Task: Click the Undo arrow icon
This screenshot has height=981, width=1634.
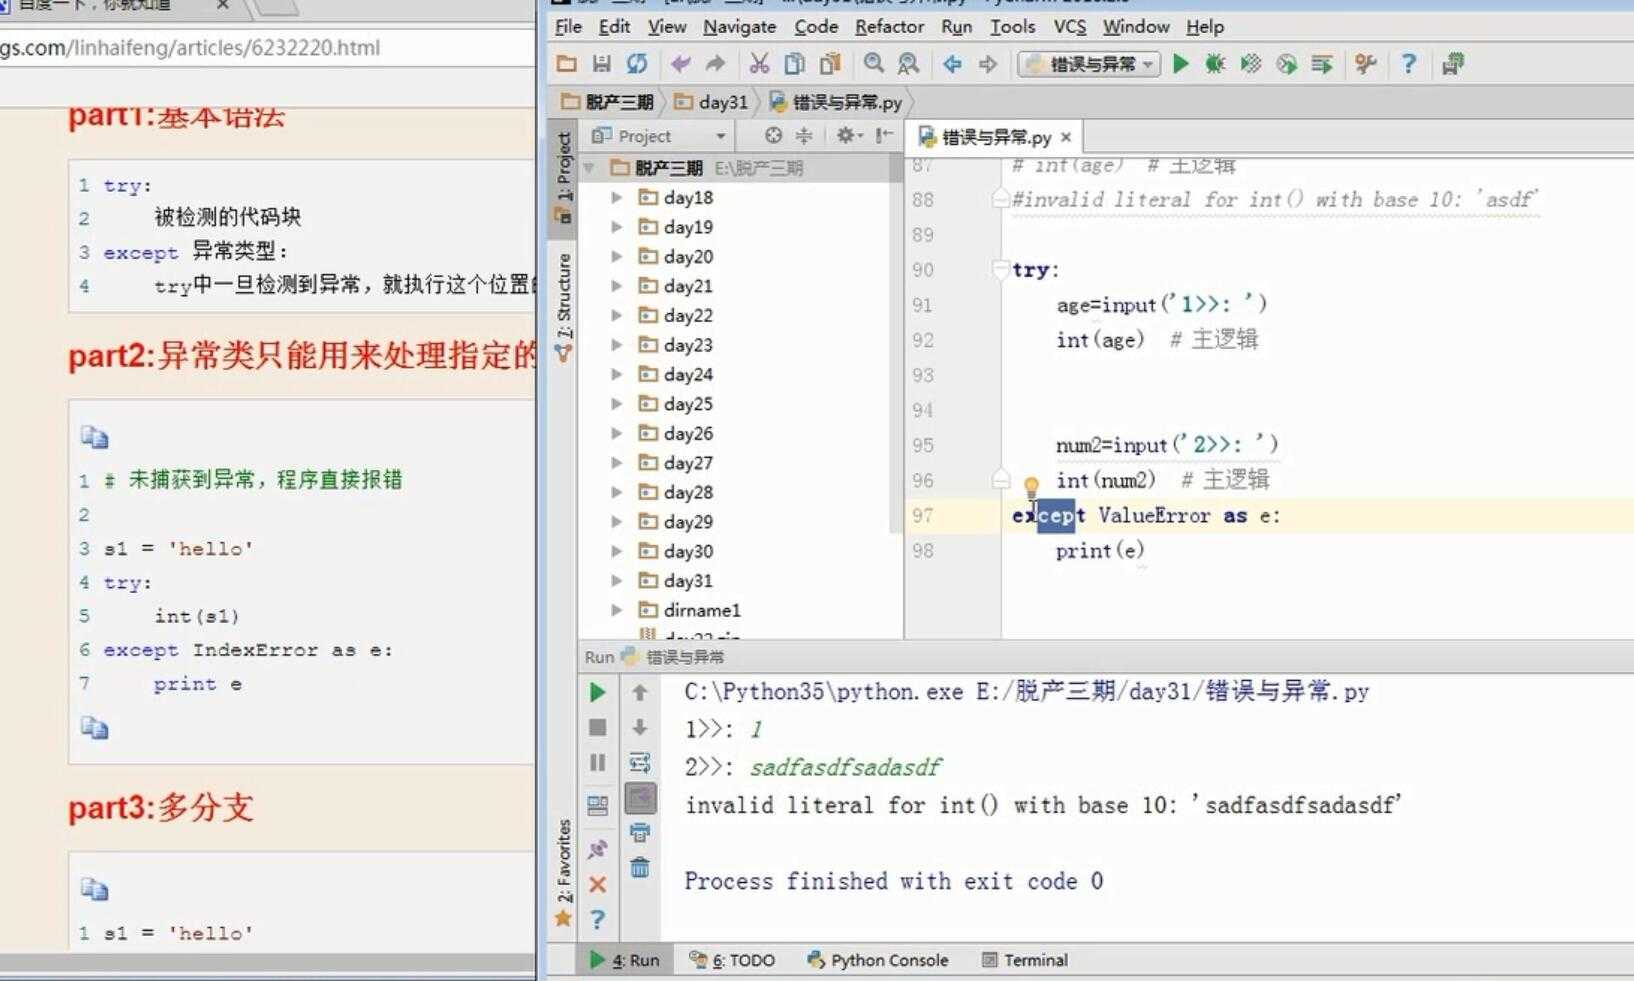Action: coord(681,64)
